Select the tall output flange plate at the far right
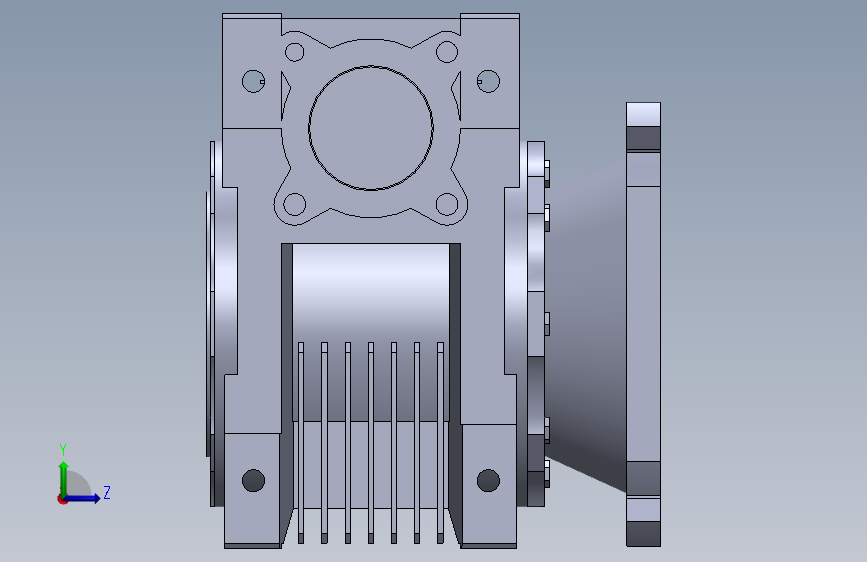The height and width of the screenshot is (562, 867). point(643,324)
